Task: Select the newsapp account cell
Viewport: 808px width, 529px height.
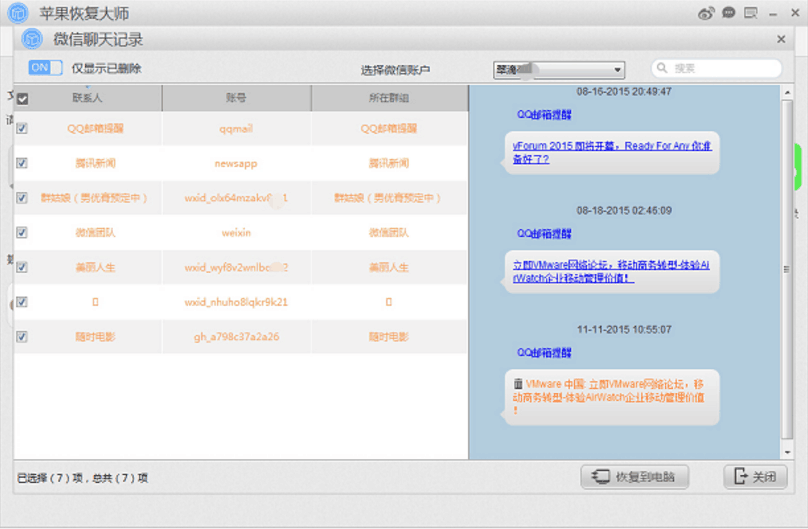Action: tap(236, 164)
